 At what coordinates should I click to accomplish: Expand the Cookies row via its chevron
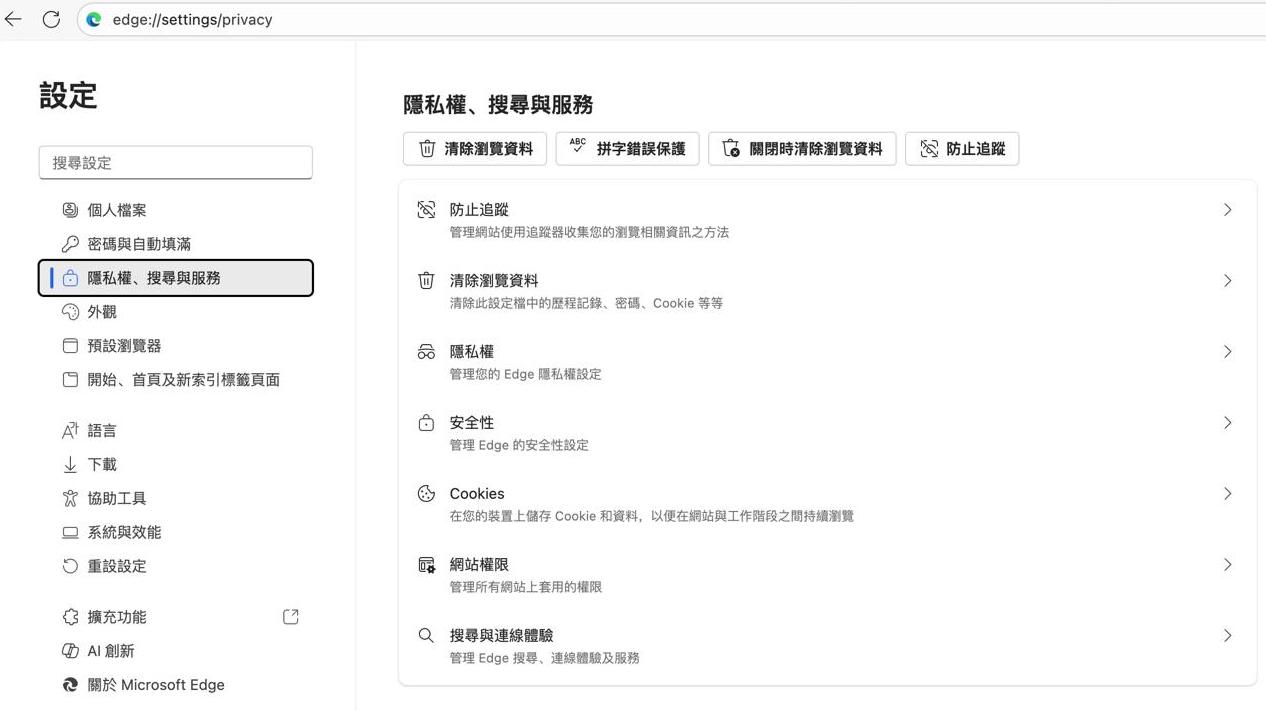pyautogui.click(x=1228, y=493)
